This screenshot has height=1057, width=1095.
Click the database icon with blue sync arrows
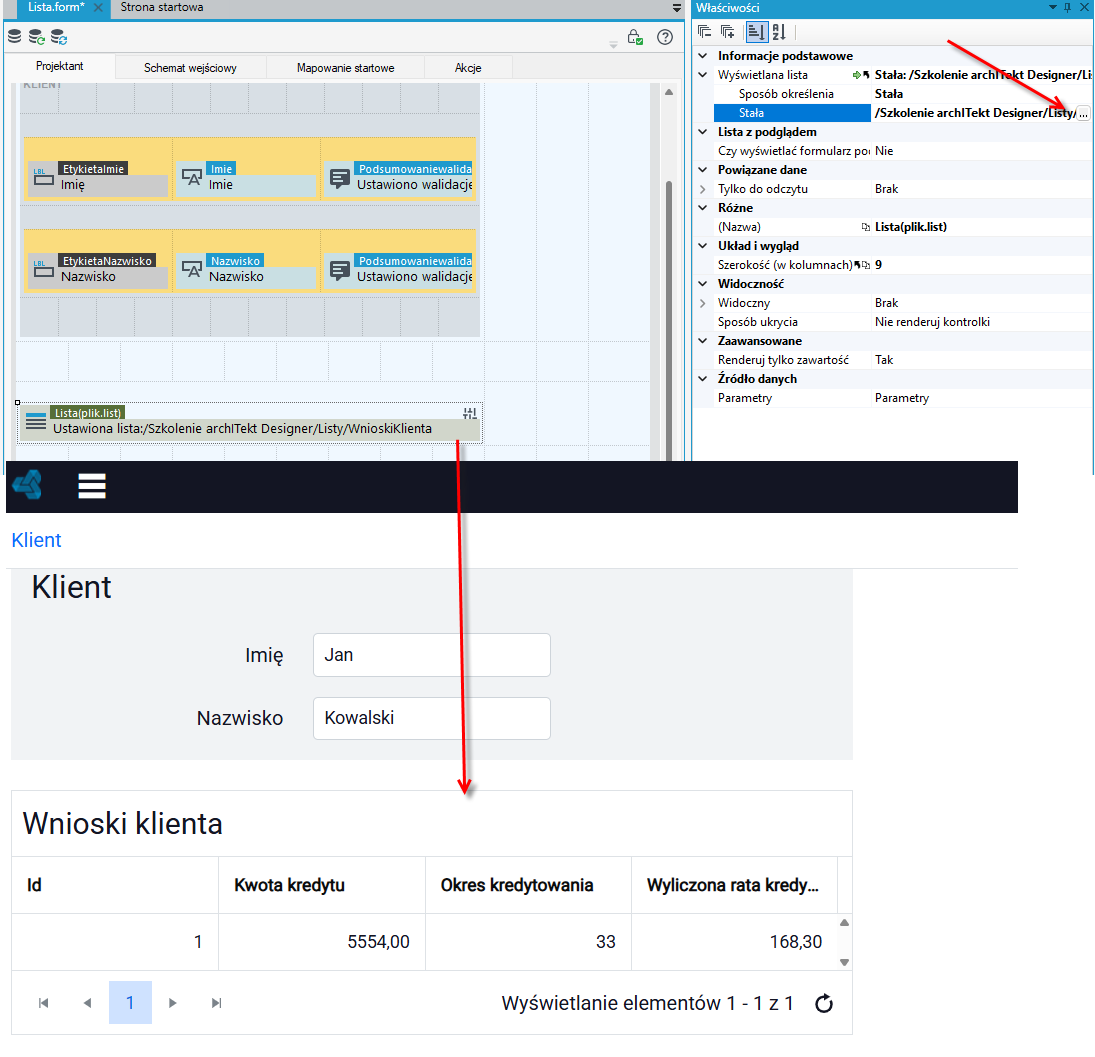[59, 36]
